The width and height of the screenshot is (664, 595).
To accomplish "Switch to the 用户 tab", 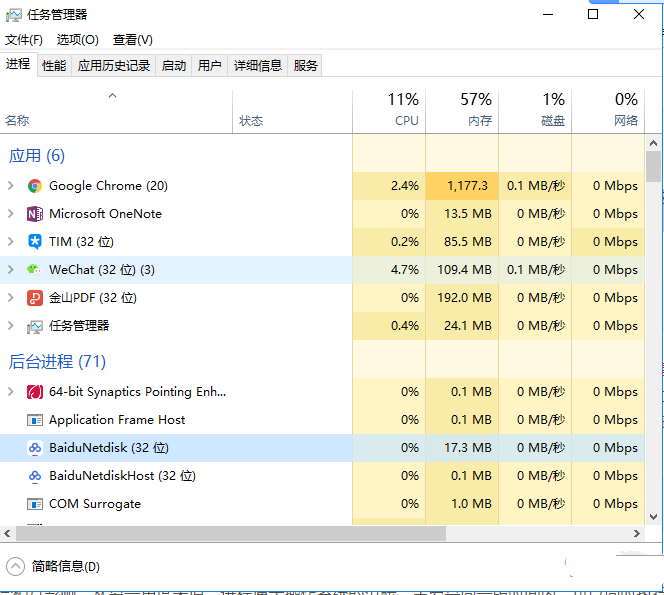I will pyautogui.click(x=210, y=66).
